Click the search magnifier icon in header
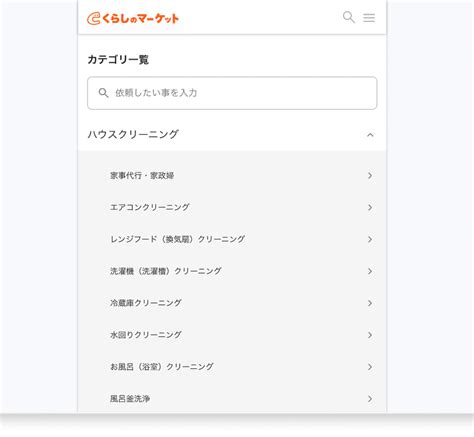This screenshot has height=437, width=474. [349, 17]
